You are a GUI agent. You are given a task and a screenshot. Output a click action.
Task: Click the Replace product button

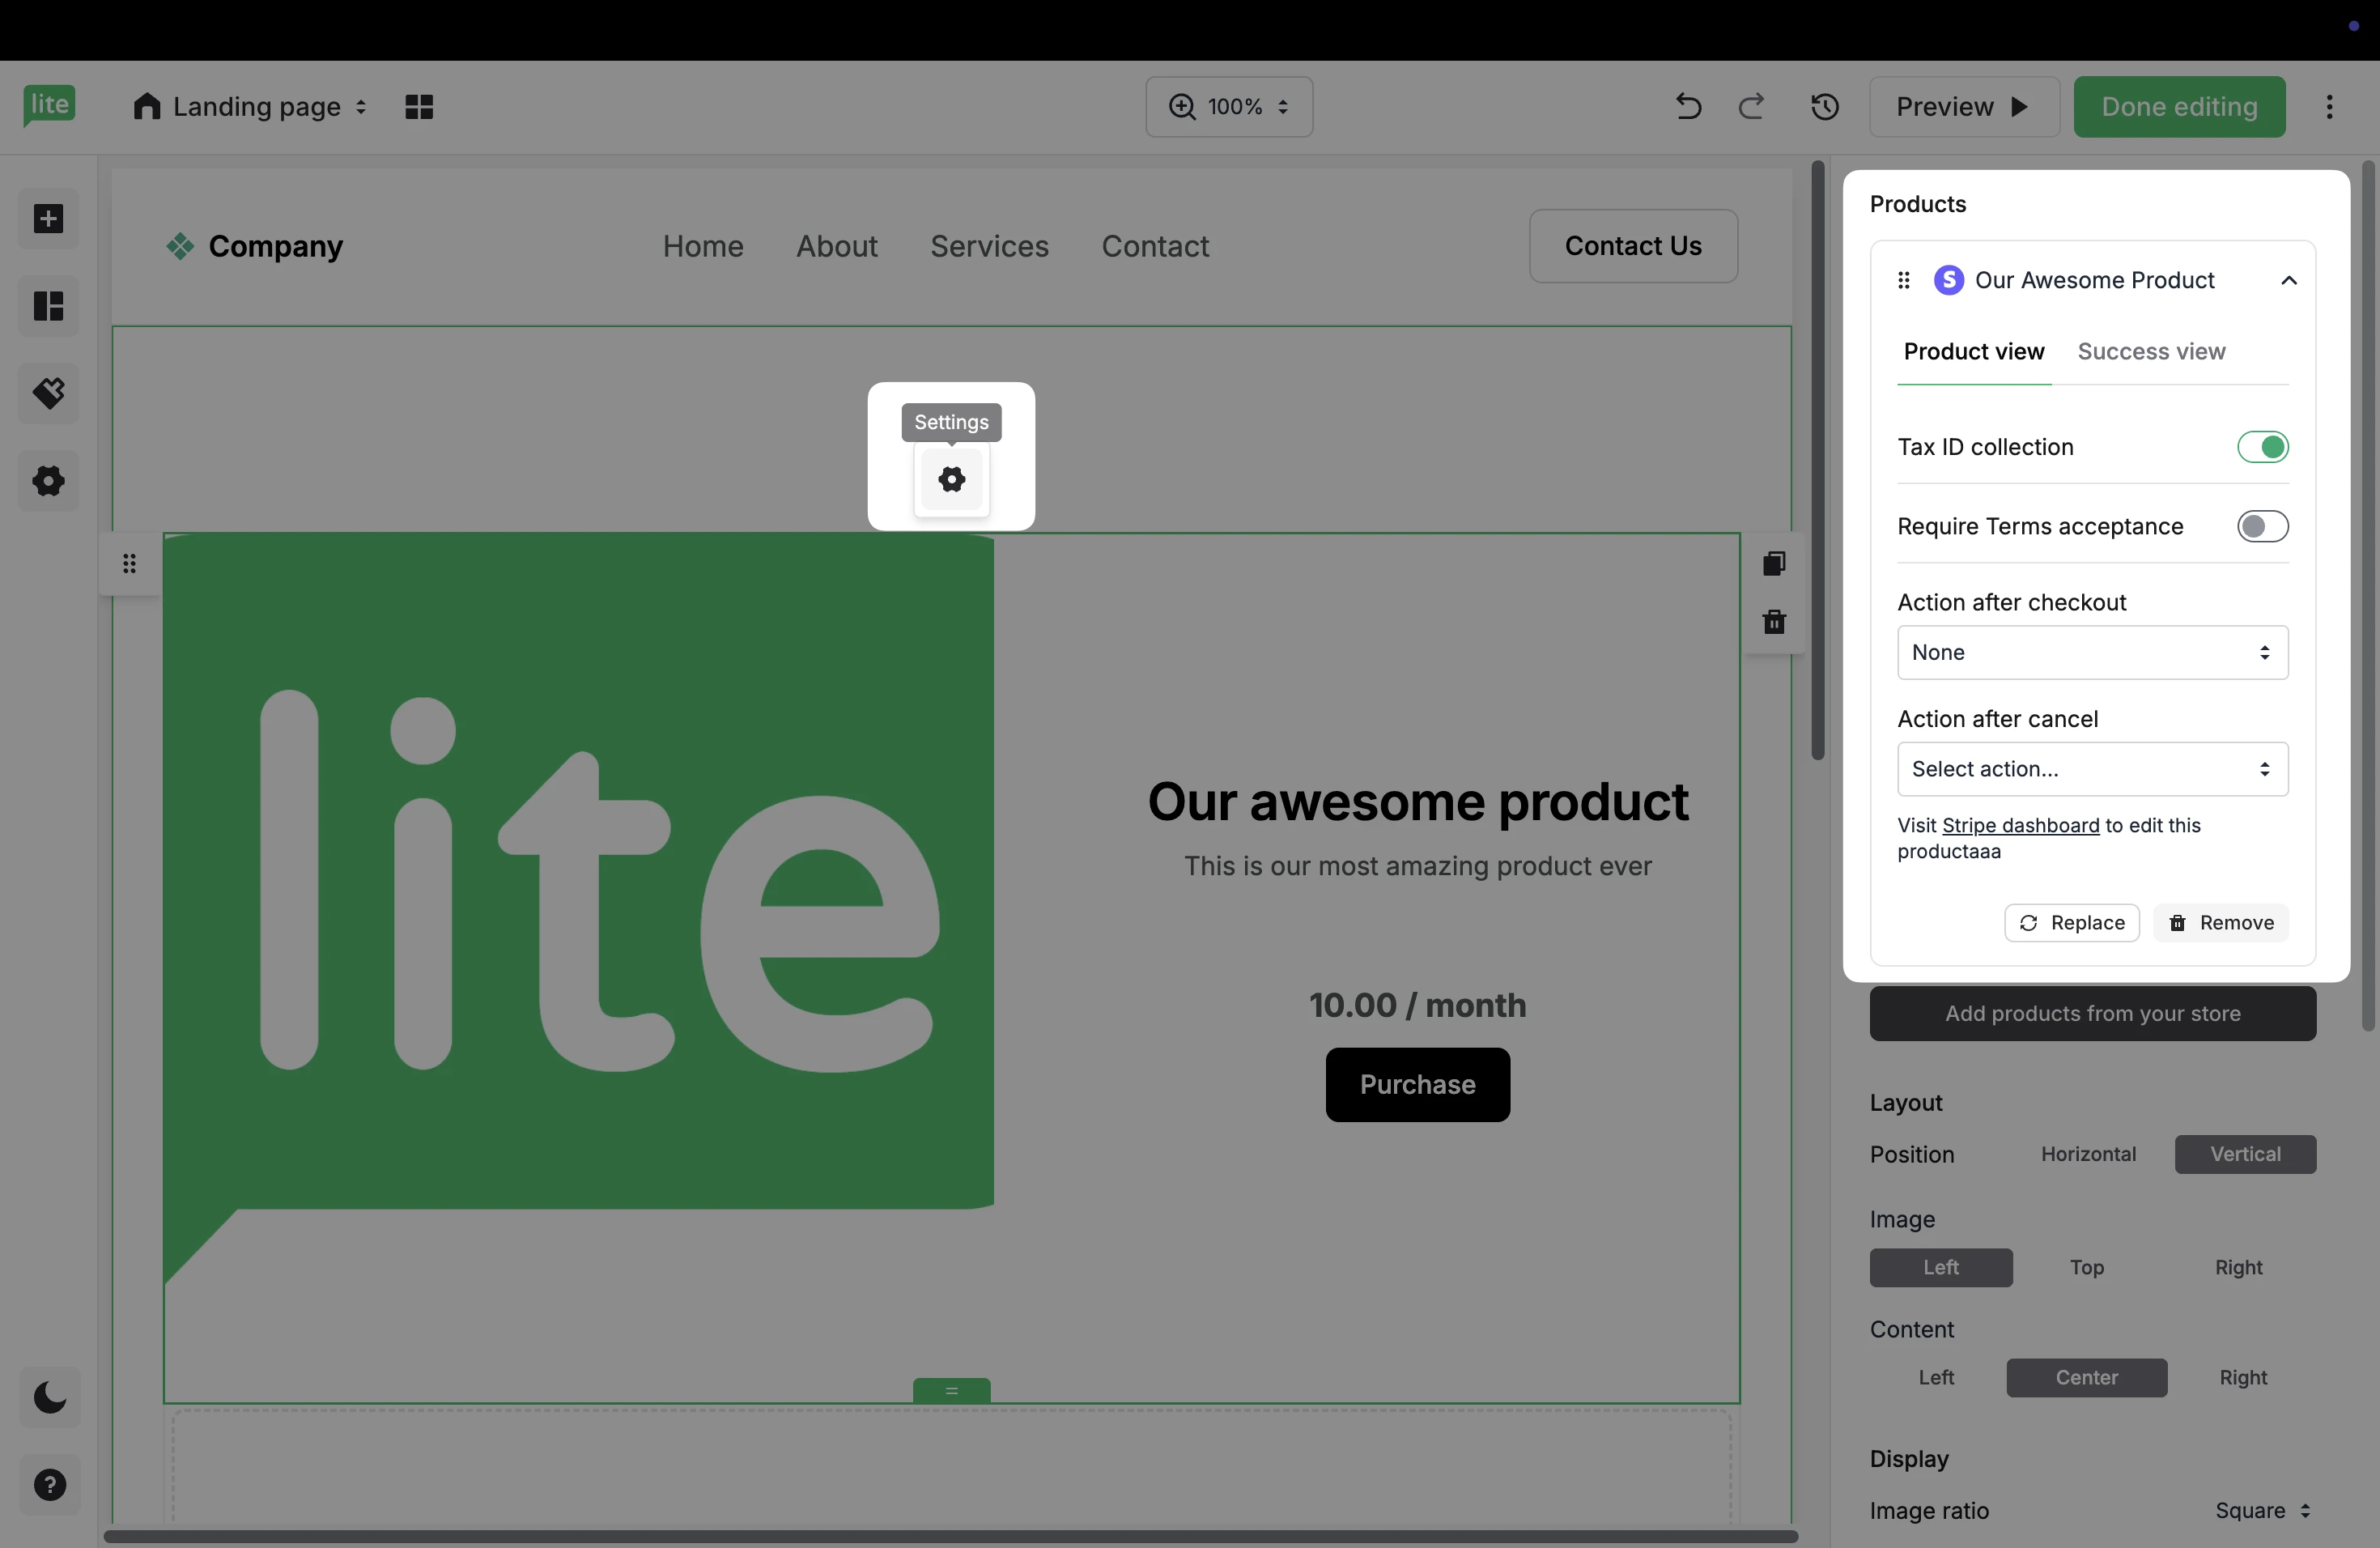pyautogui.click(x=2071, y=923)
